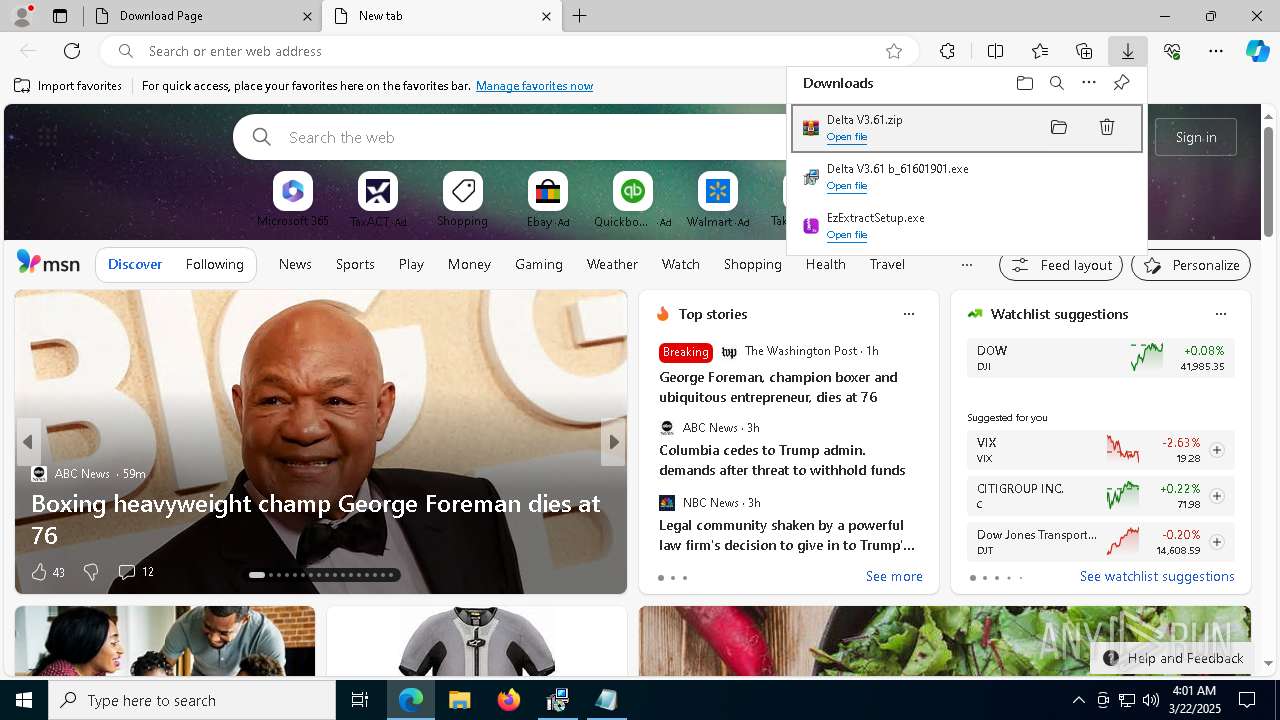Viewport: 1280px width, 720px height.
Task: Add Citigroup Inc. to watchlist
Action: (x=1217, y=496)
